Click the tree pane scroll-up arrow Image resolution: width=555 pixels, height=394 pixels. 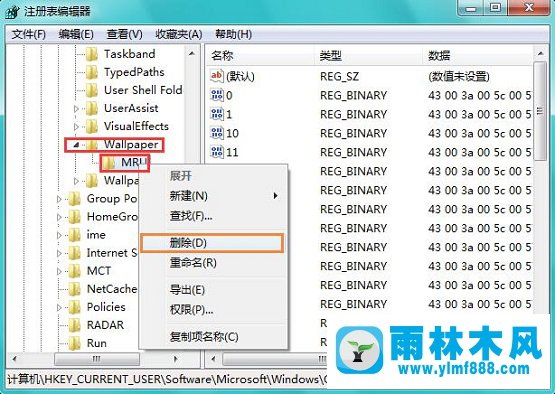192,54
